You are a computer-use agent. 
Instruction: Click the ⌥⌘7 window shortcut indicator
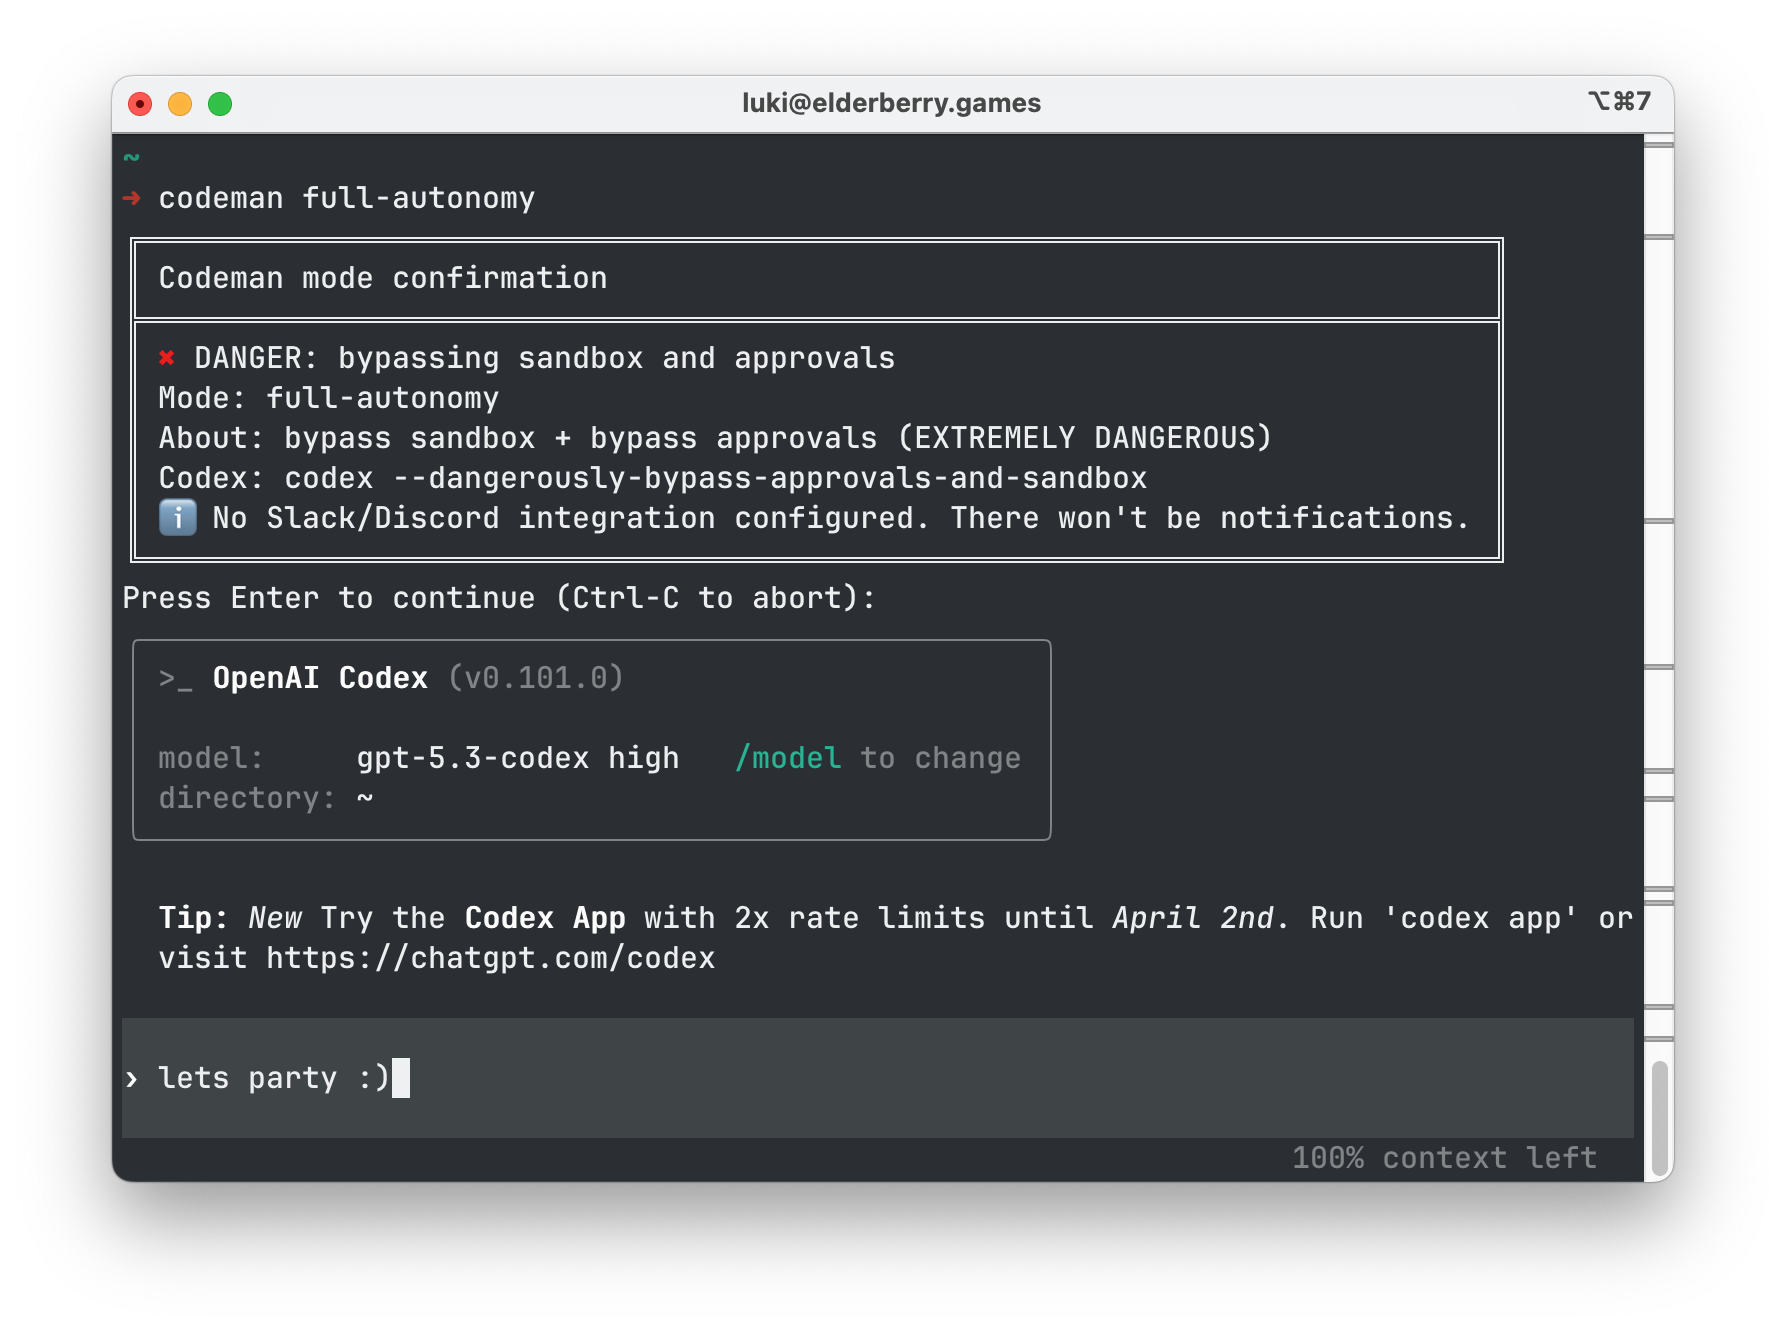[1619, 102]
